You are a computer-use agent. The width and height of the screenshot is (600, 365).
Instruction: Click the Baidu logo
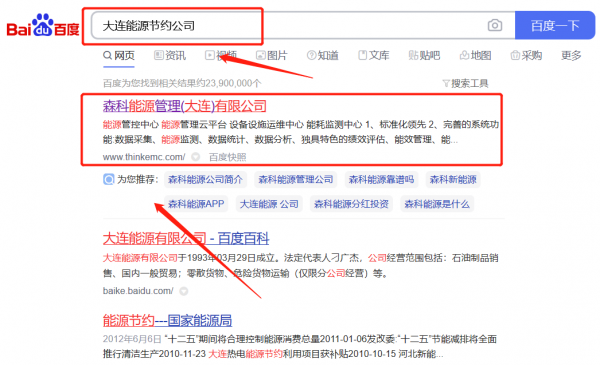[x=43, y=25]
